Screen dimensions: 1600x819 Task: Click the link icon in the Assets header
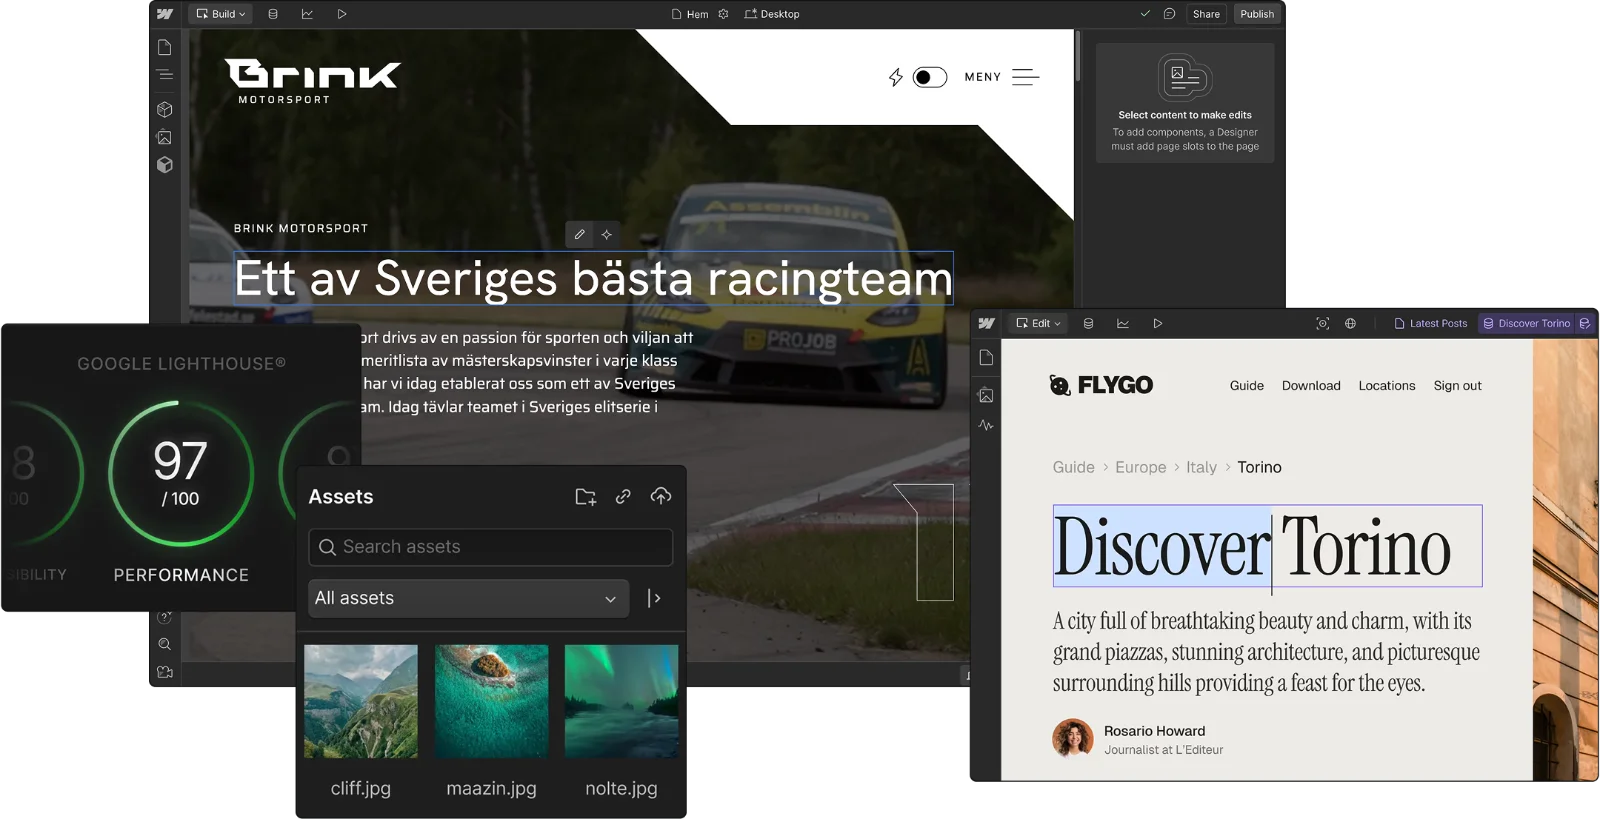623,497
